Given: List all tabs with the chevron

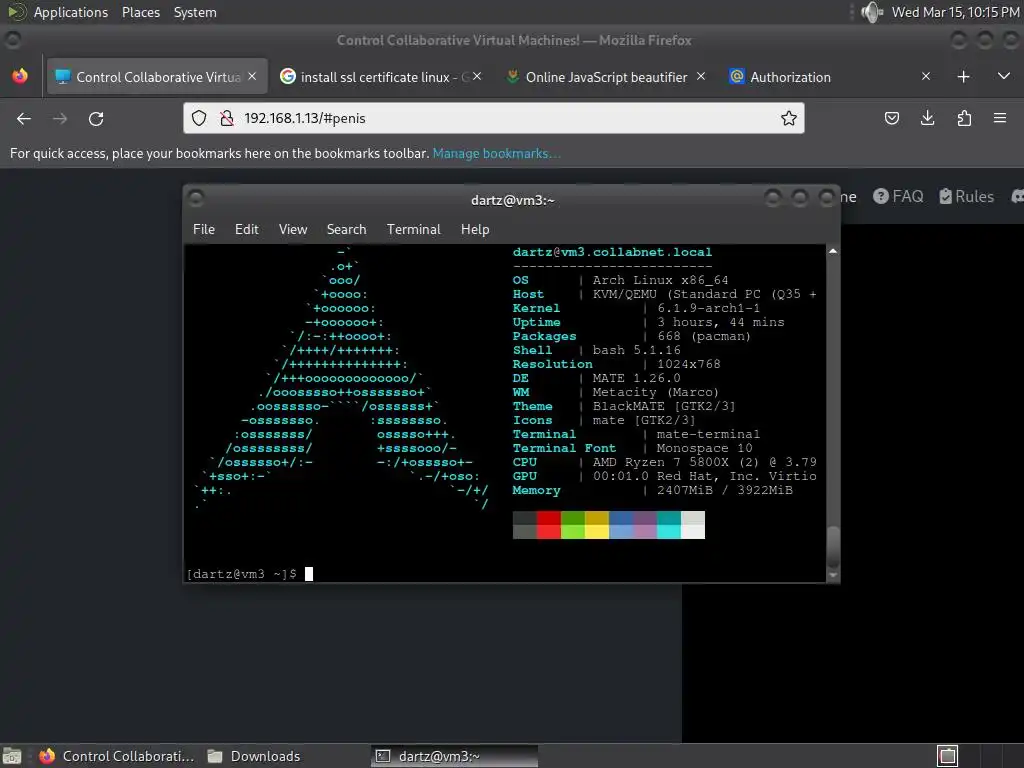Looking at the screenshot, I should 1004,76.
